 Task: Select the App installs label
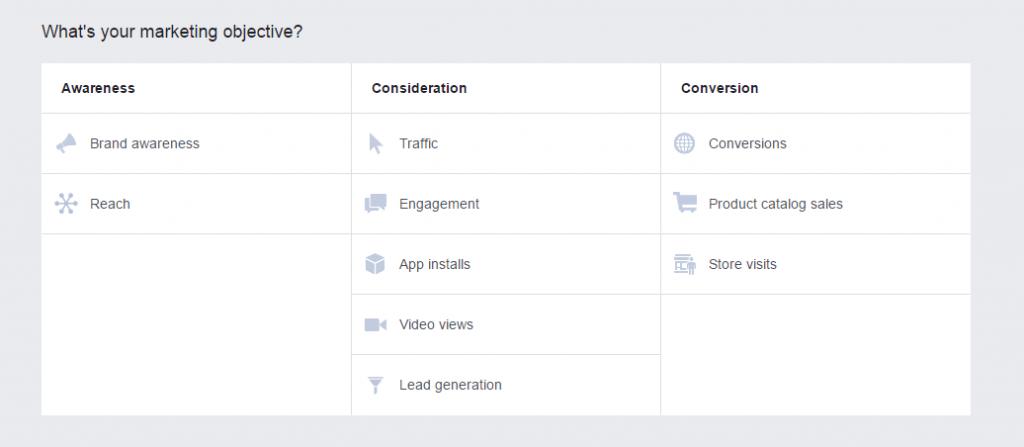(x=435, y=264)
